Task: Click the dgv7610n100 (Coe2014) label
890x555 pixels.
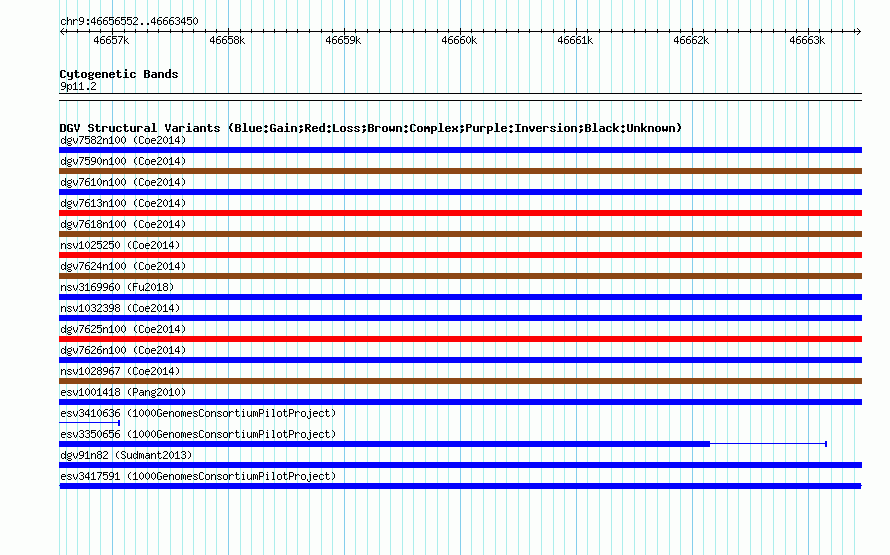Action: click(123, 182)
